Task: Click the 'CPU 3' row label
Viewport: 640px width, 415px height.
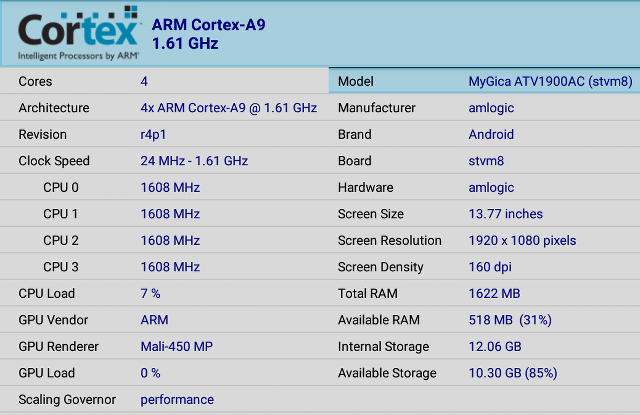Action: click(x=61, y=267)
